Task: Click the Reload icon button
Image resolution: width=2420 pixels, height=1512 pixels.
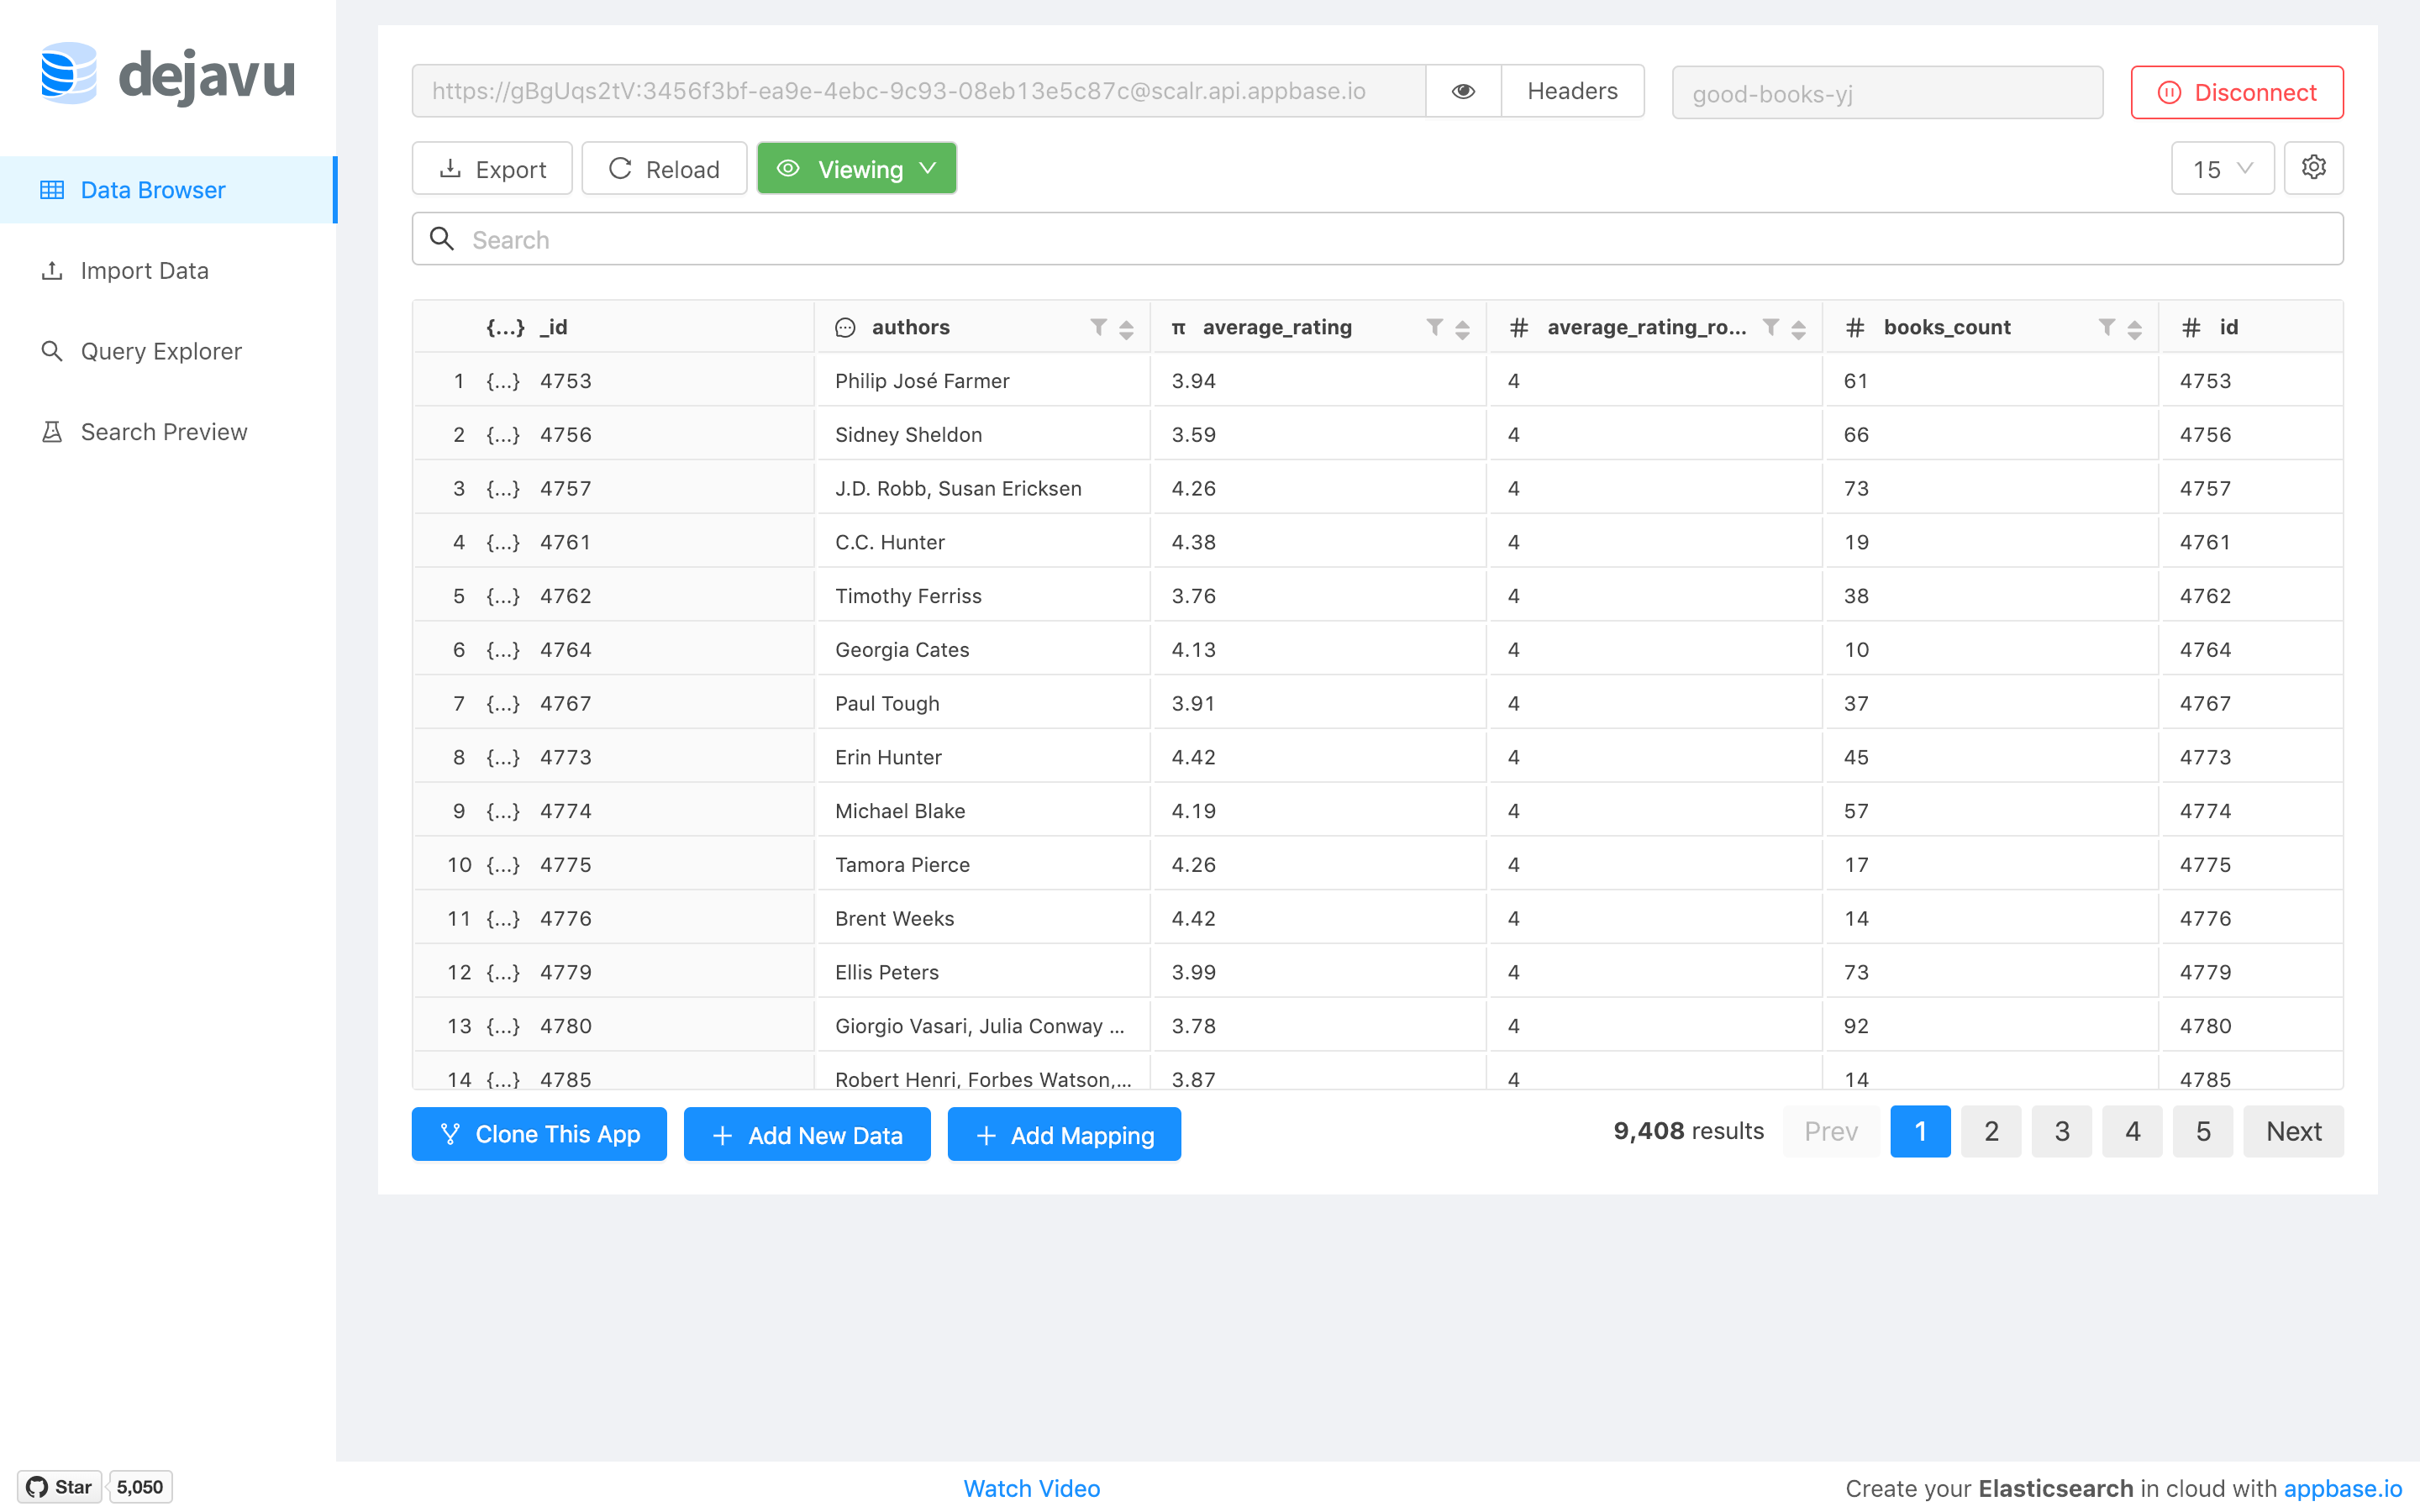Action: (620, 169)
